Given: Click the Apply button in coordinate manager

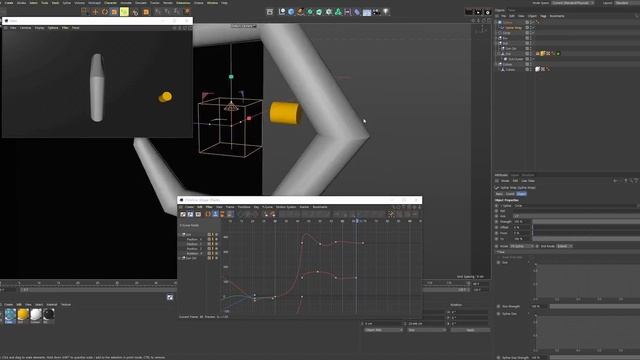Looking at the screenshot, I should point(470,330).
